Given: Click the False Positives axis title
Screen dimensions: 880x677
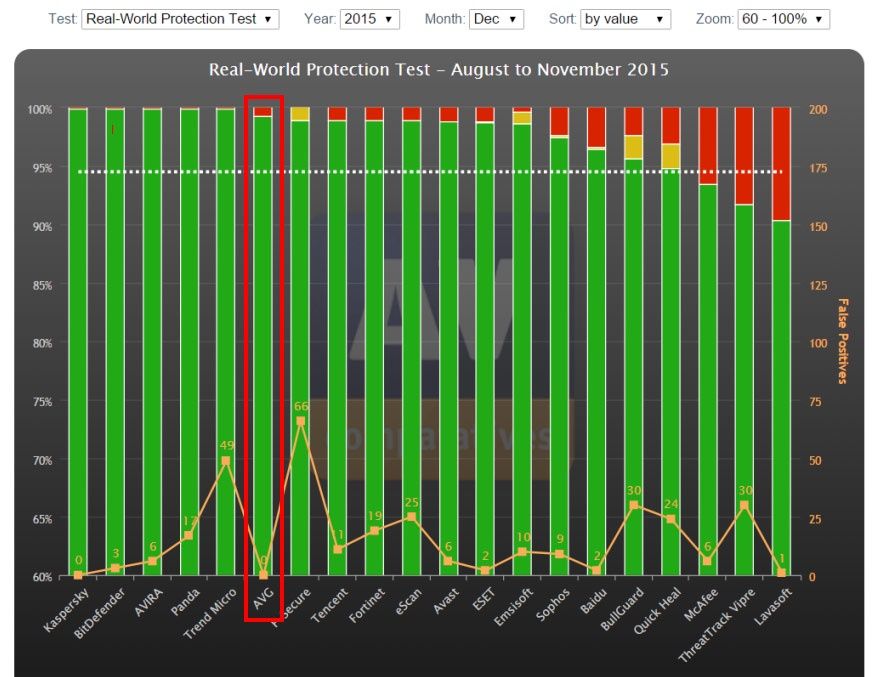Looking at the screenshot, I should pos(842,341).
